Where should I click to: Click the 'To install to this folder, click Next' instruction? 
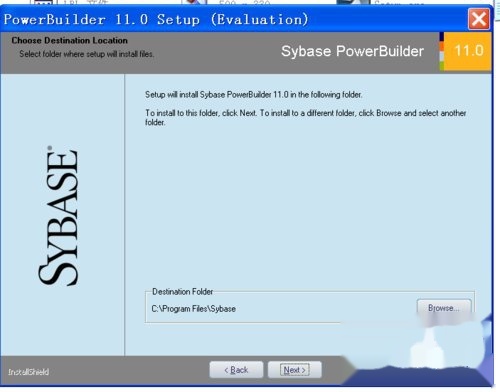305,117
